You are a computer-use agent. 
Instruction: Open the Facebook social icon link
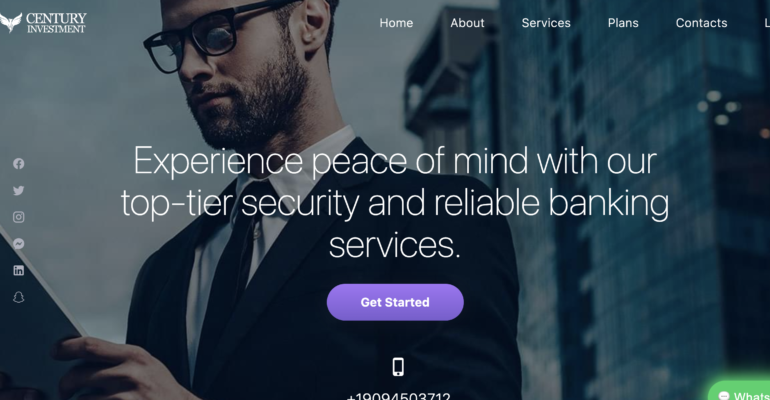[19, 164]
